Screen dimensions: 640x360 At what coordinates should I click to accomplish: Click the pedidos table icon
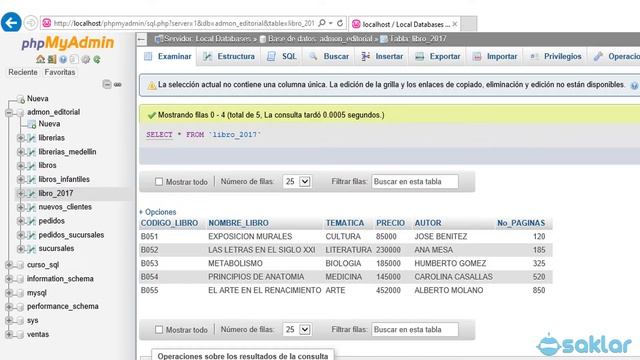coord(31,221)
